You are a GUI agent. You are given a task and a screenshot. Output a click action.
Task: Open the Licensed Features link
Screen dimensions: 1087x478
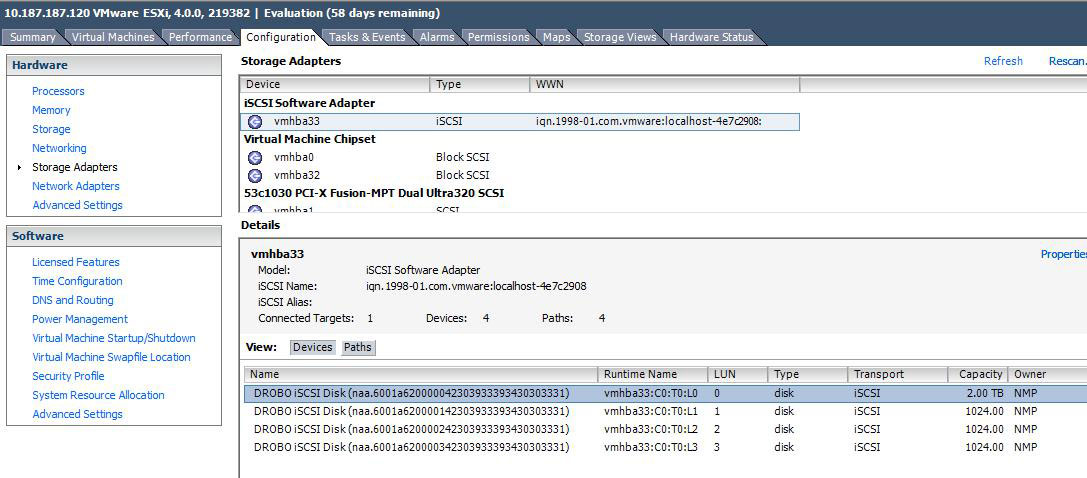75,262
